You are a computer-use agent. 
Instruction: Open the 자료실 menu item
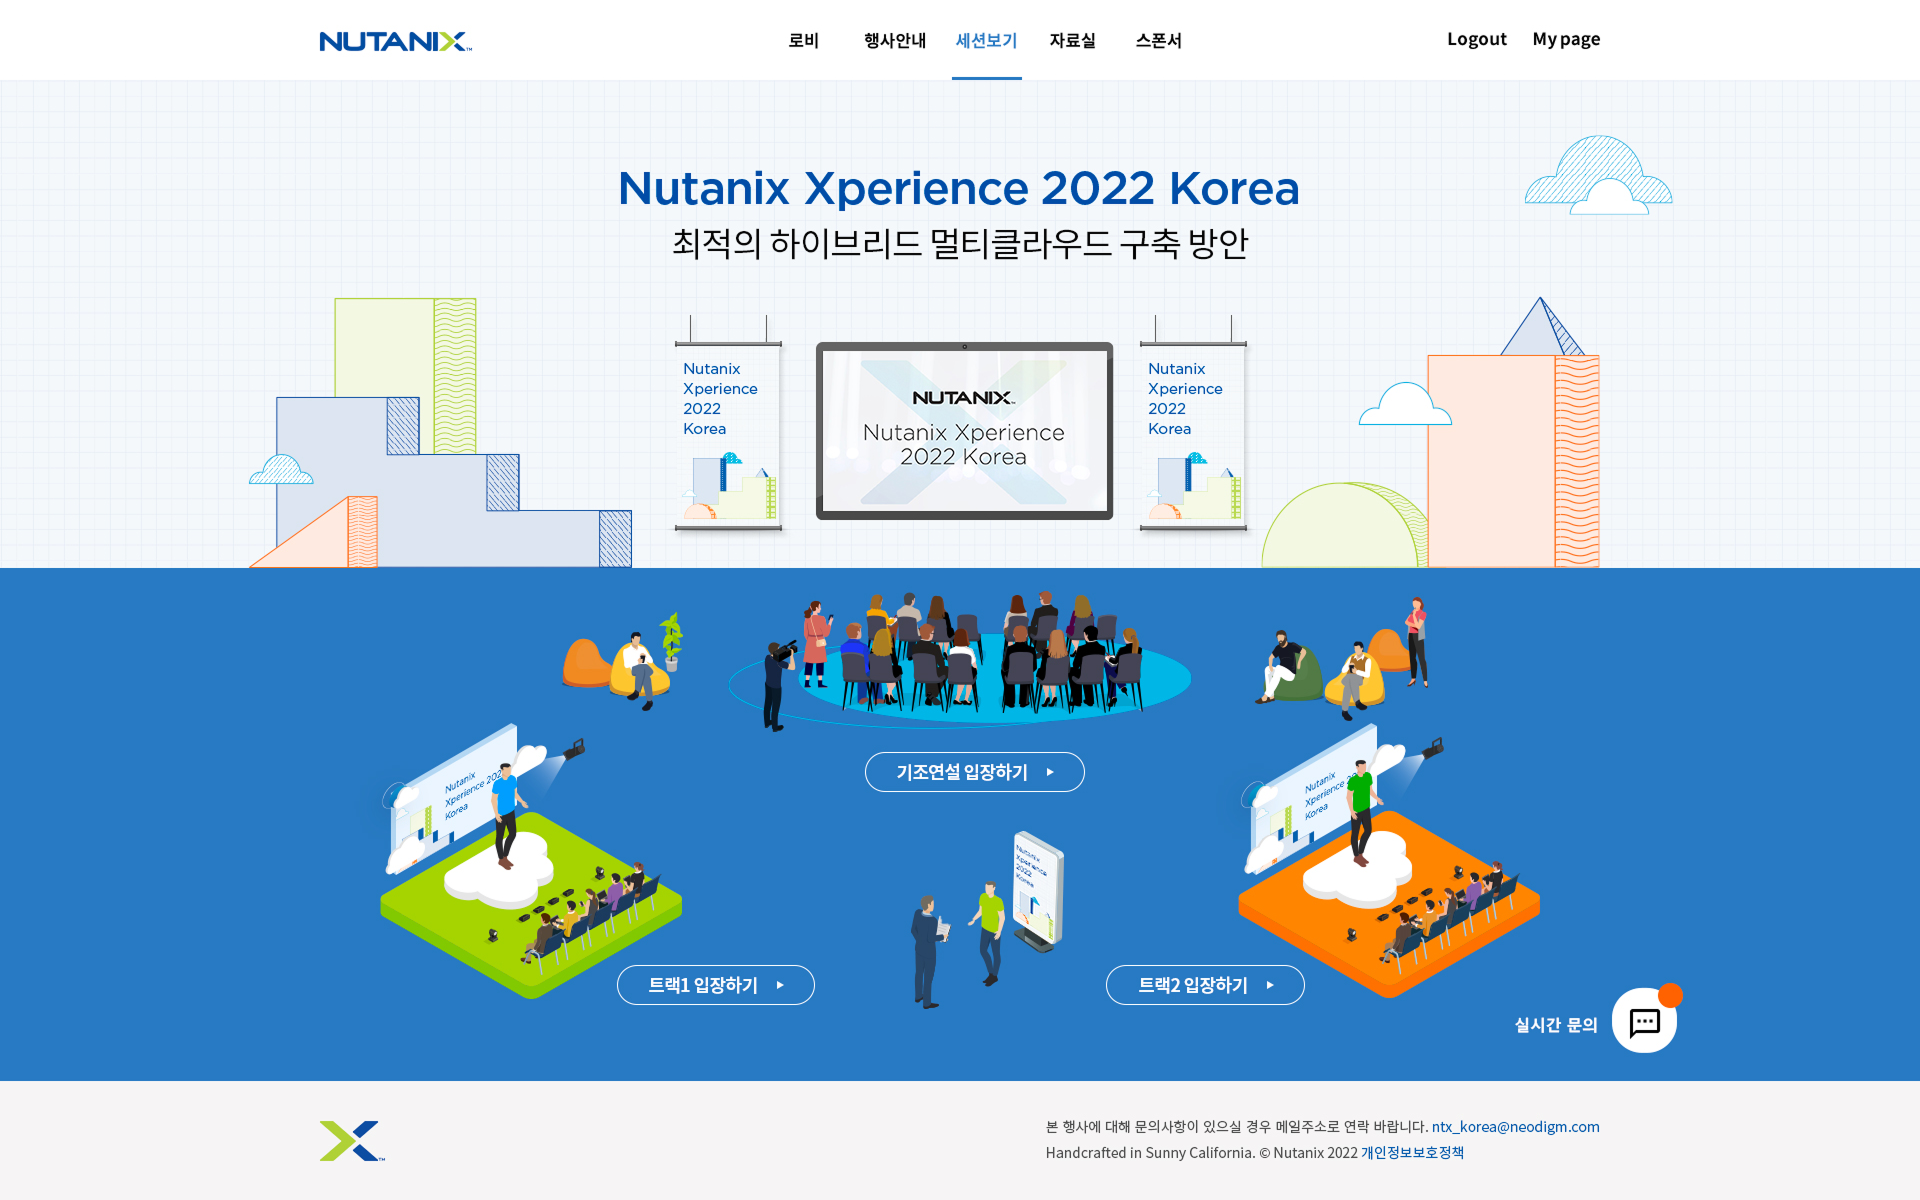(x=1072, y=40)
